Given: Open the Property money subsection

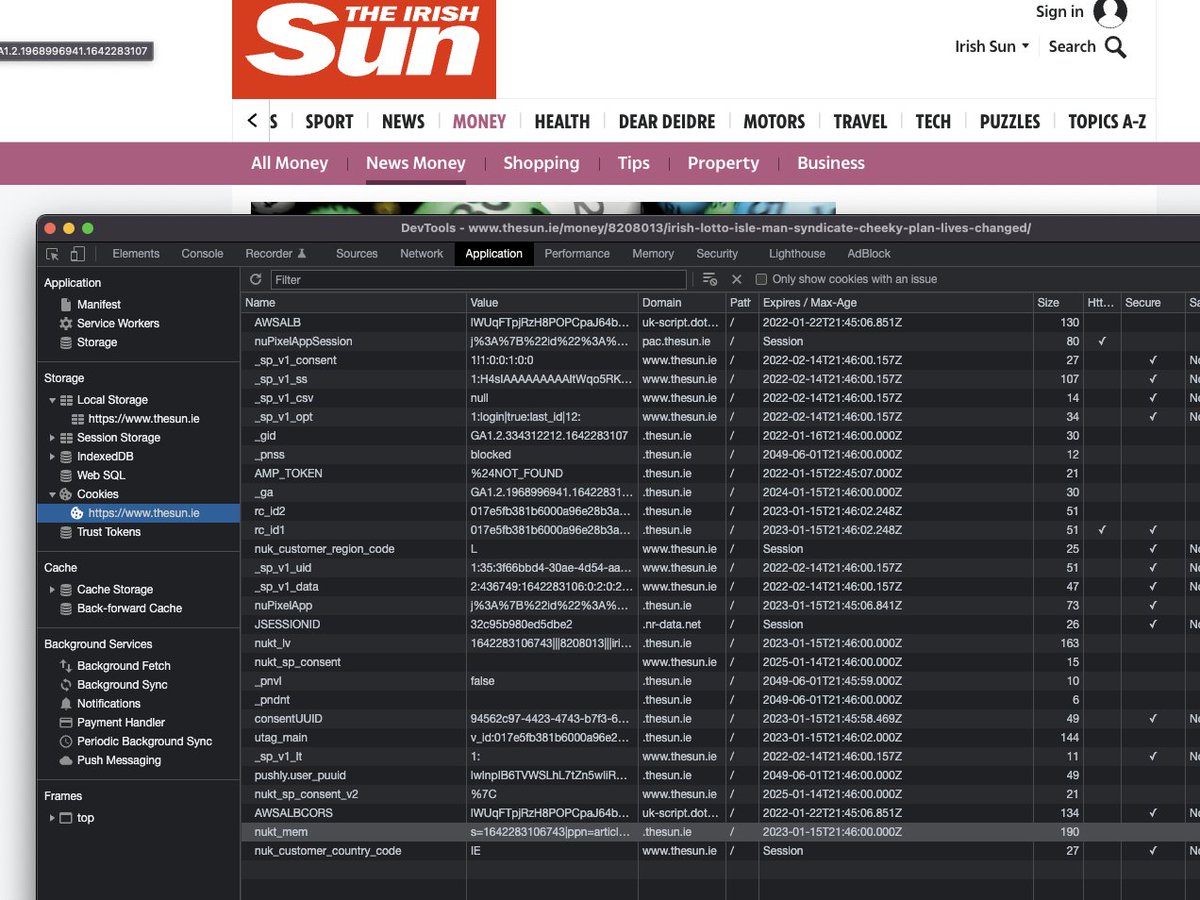Looking at the screenshot, I should [723, 163].
